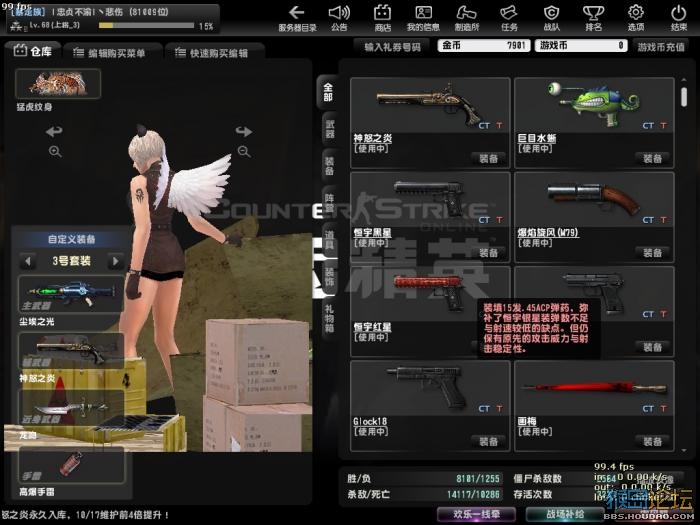Click scrollbar down arrow in inventory list
Screen dimensions: 700x525
(x=684, y=451)
